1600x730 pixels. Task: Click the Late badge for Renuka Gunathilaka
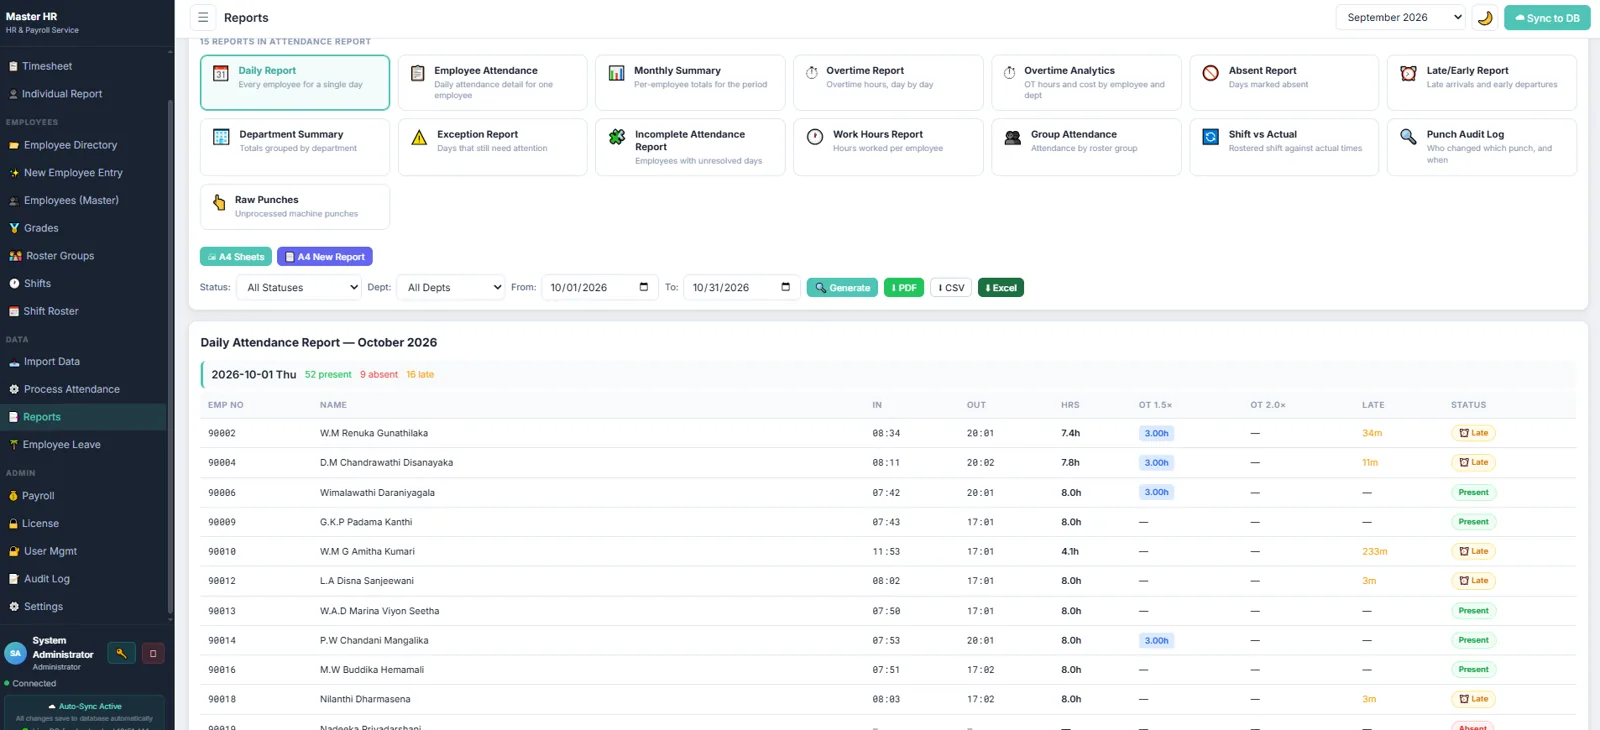(x=1473, y=433)
